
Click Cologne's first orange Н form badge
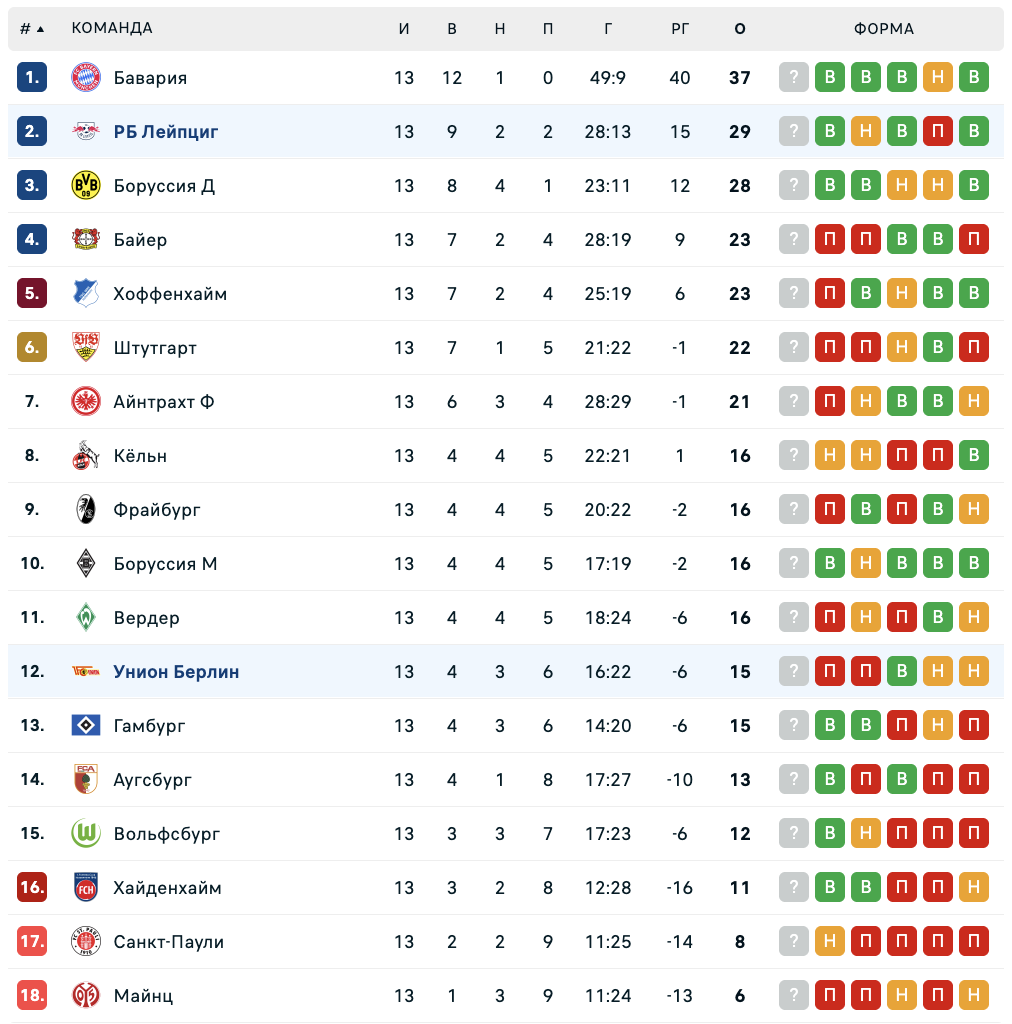coord(829,456)
